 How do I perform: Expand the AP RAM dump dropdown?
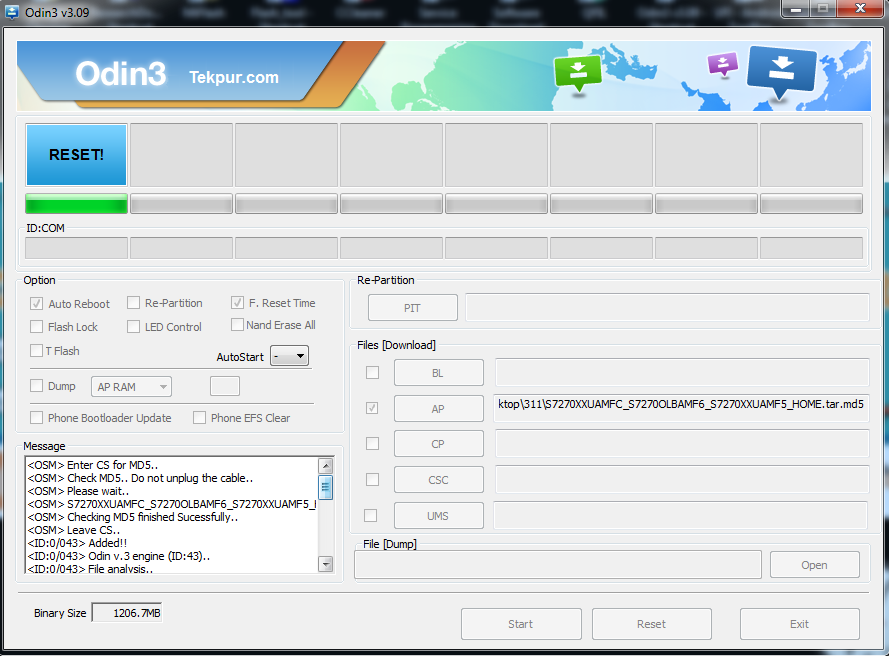pyautogui.click(x=132, y=387)
